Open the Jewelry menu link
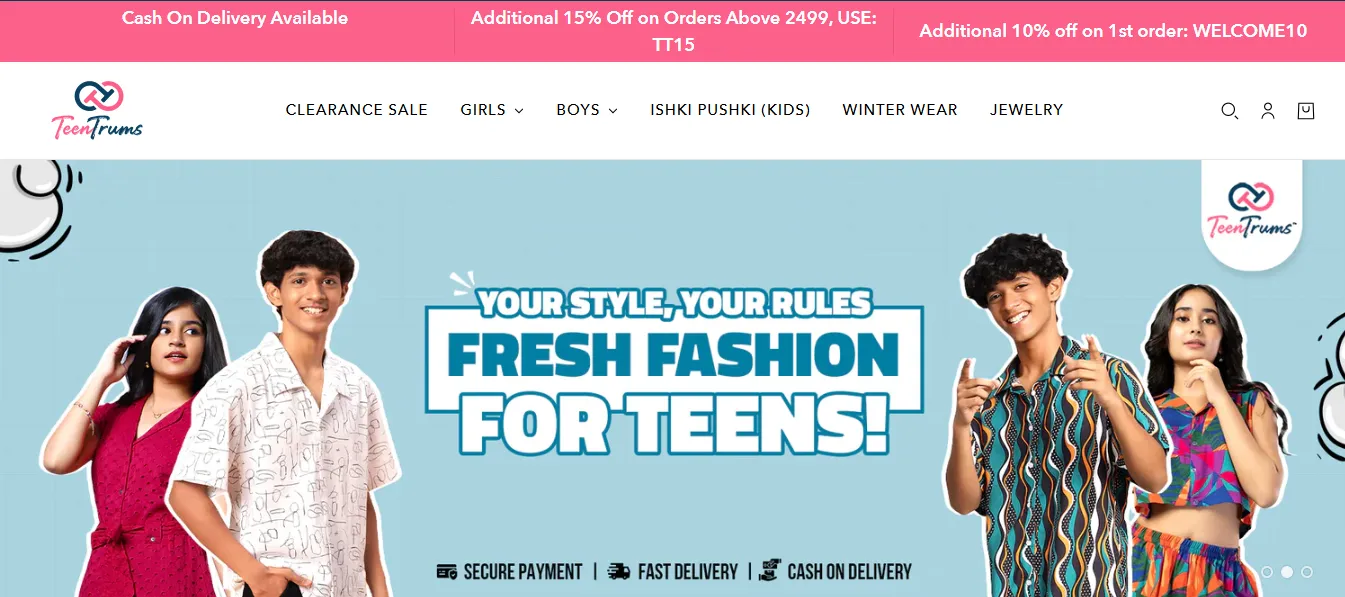The image size is (1345, 597). 1027,110
